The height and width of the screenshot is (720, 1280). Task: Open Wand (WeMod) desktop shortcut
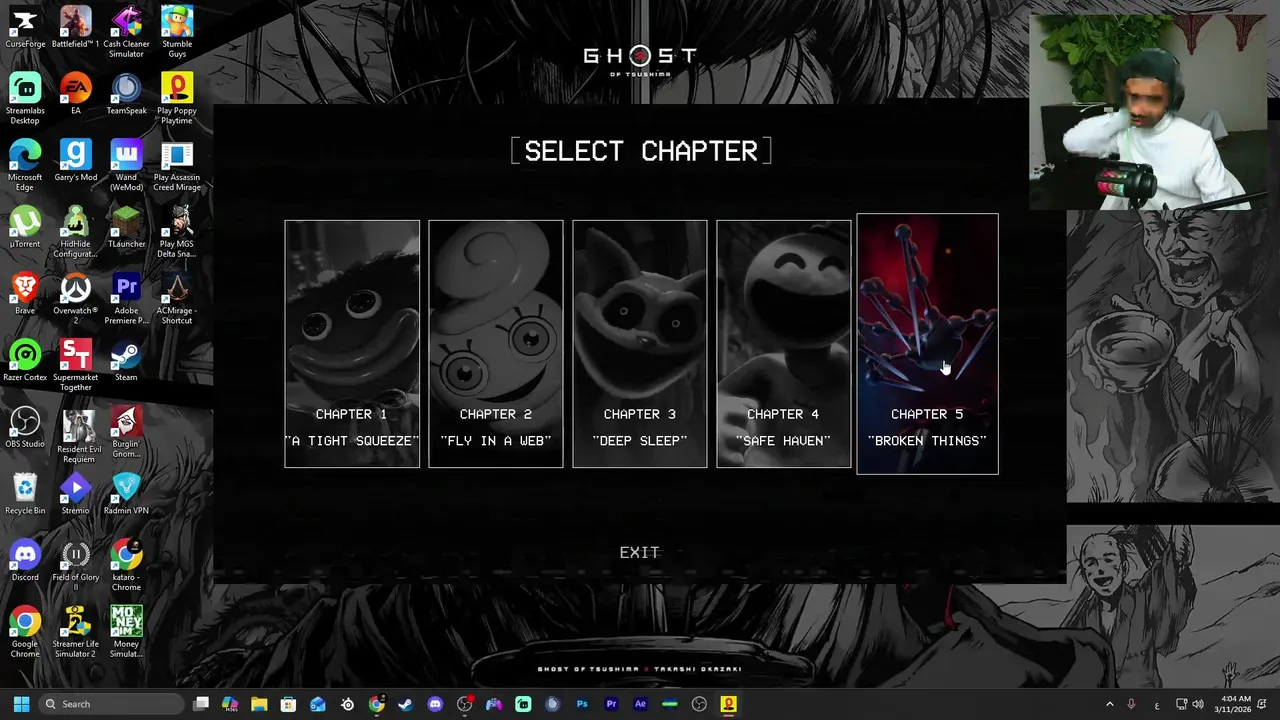(x=126, y=165)
